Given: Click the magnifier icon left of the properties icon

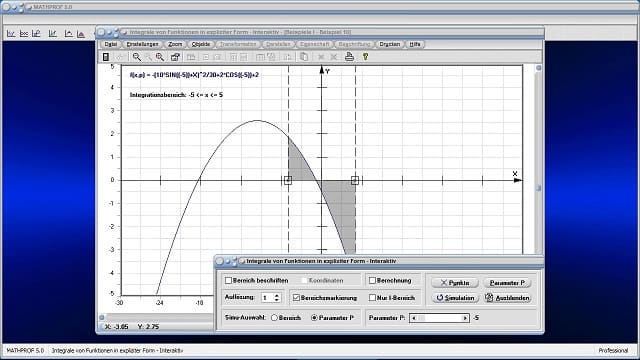Looking at the screenshot, I should 160,57.
